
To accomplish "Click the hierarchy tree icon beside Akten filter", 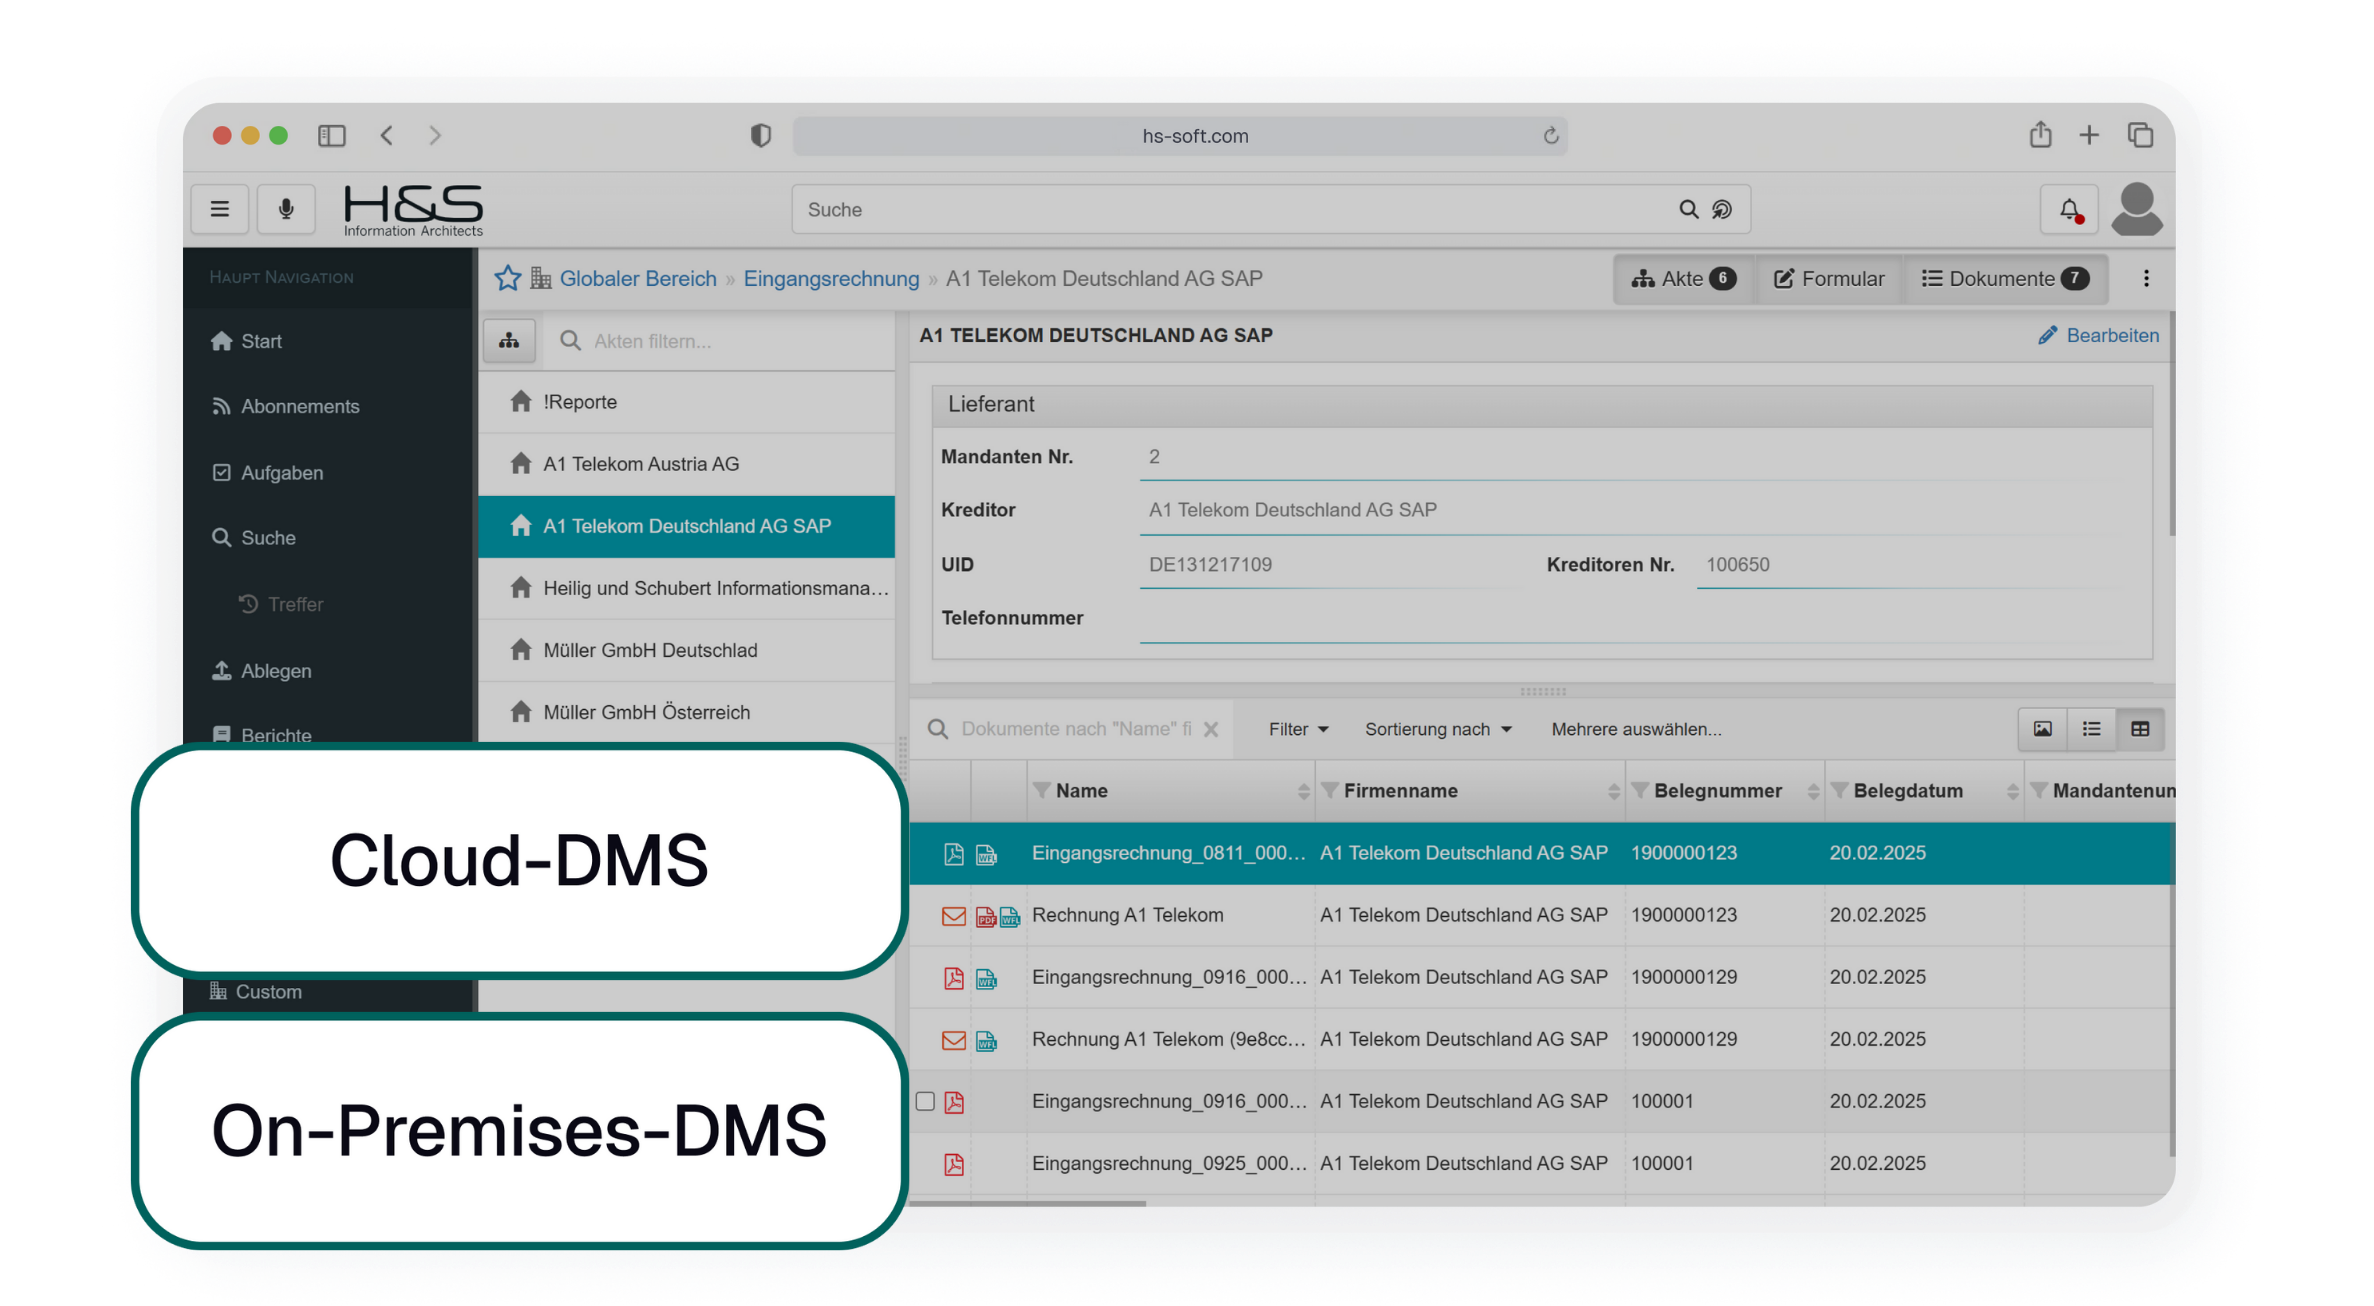I will [x=509, y=341].
